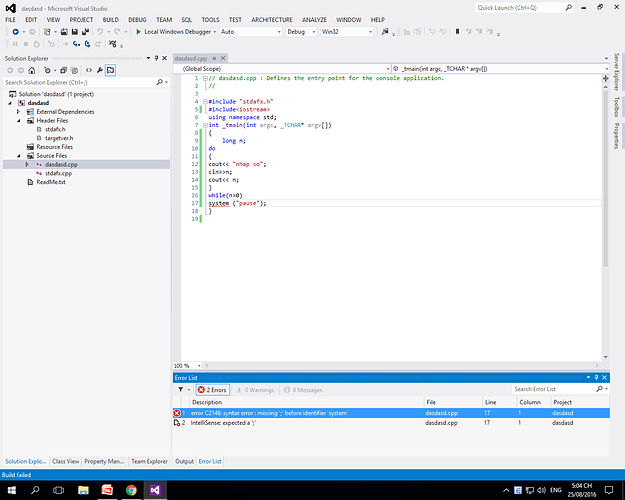
Task: Open the _tmain member dropdown
Action: click(x=607, y=69)
